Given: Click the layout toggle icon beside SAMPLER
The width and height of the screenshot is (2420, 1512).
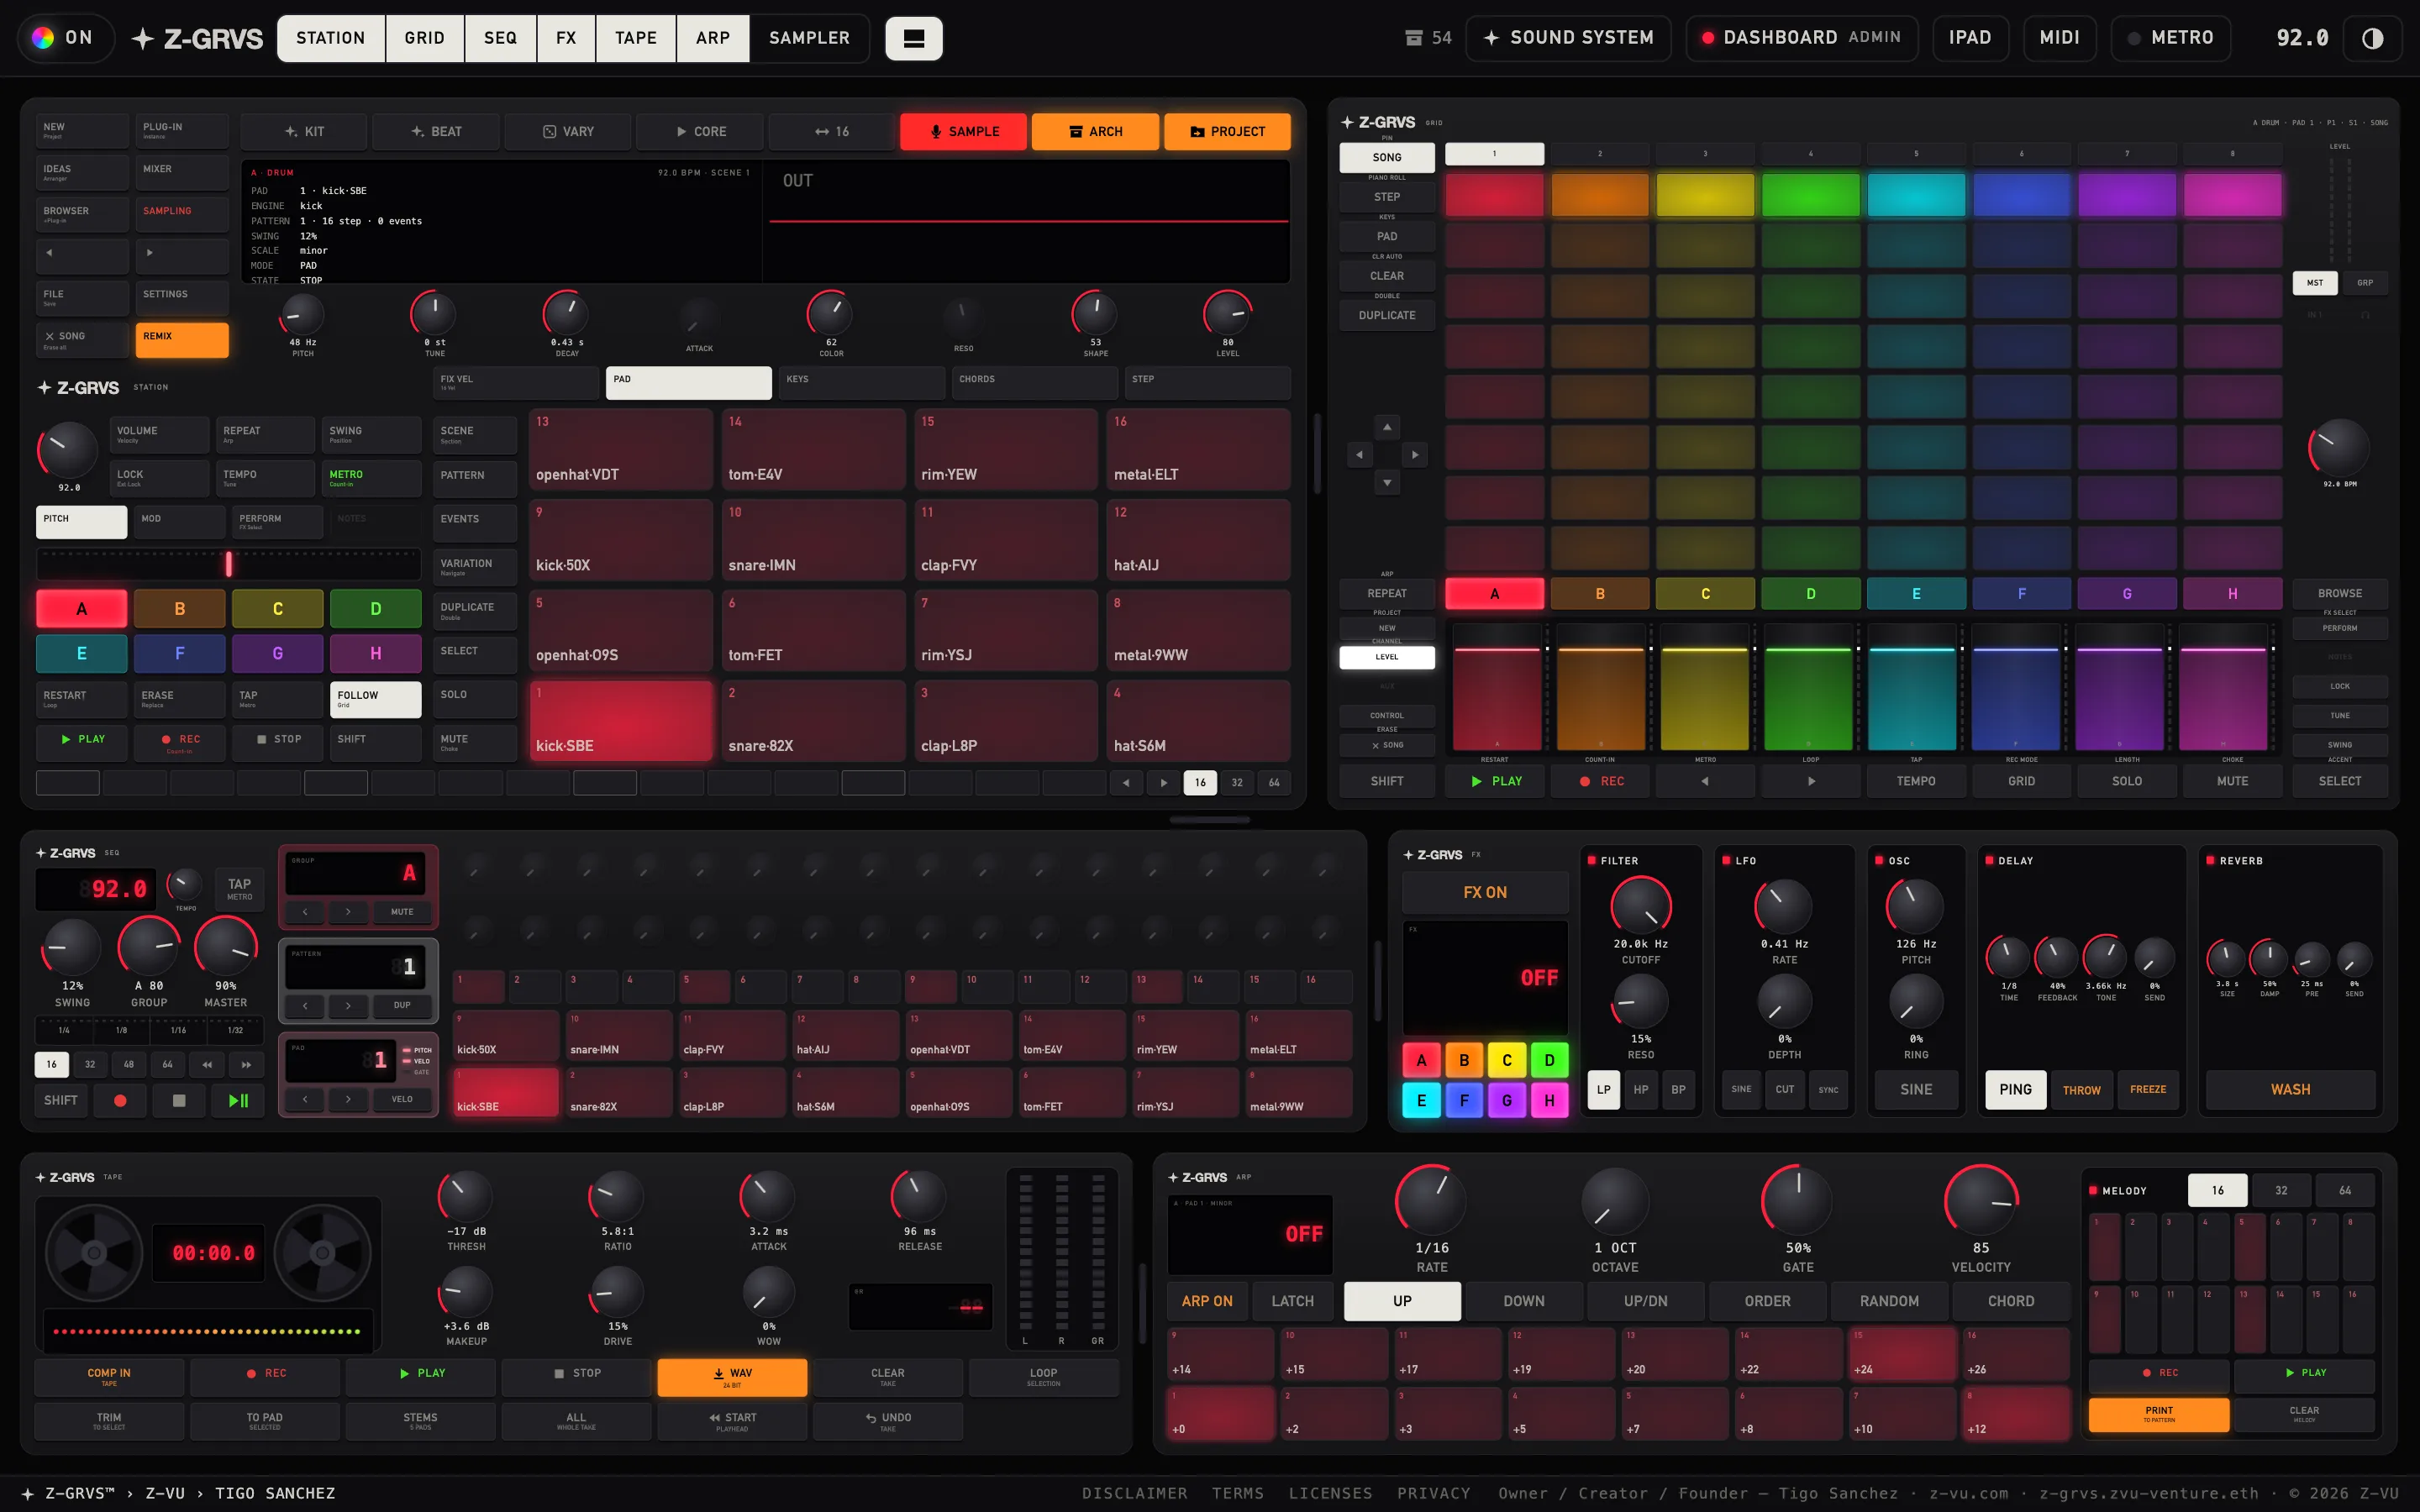Looking at the screenshot, I should [x=913, y=38].
